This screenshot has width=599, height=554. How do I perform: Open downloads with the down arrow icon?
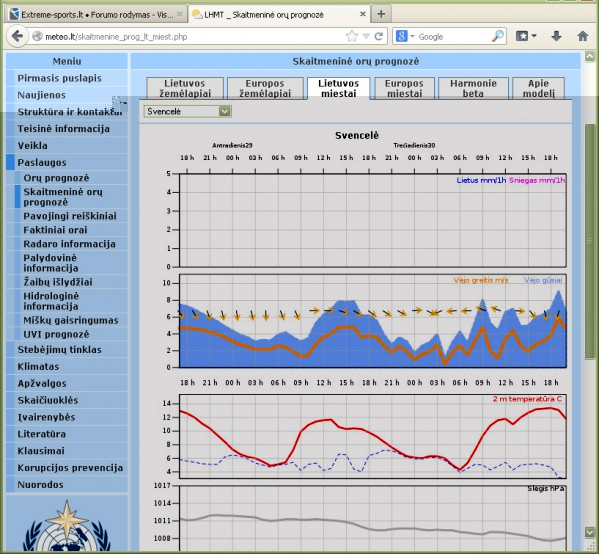click(556, 36)
